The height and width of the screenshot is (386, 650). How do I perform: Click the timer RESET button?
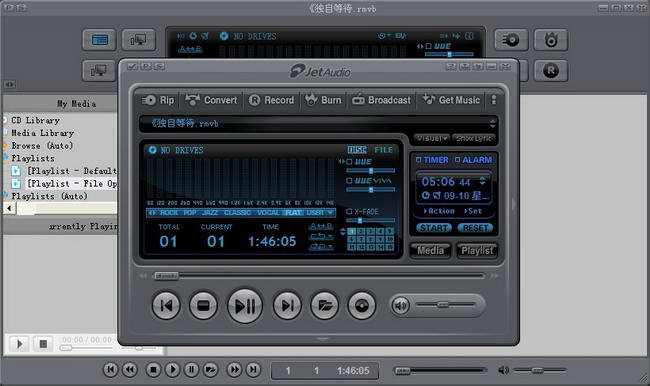(475, 228)
